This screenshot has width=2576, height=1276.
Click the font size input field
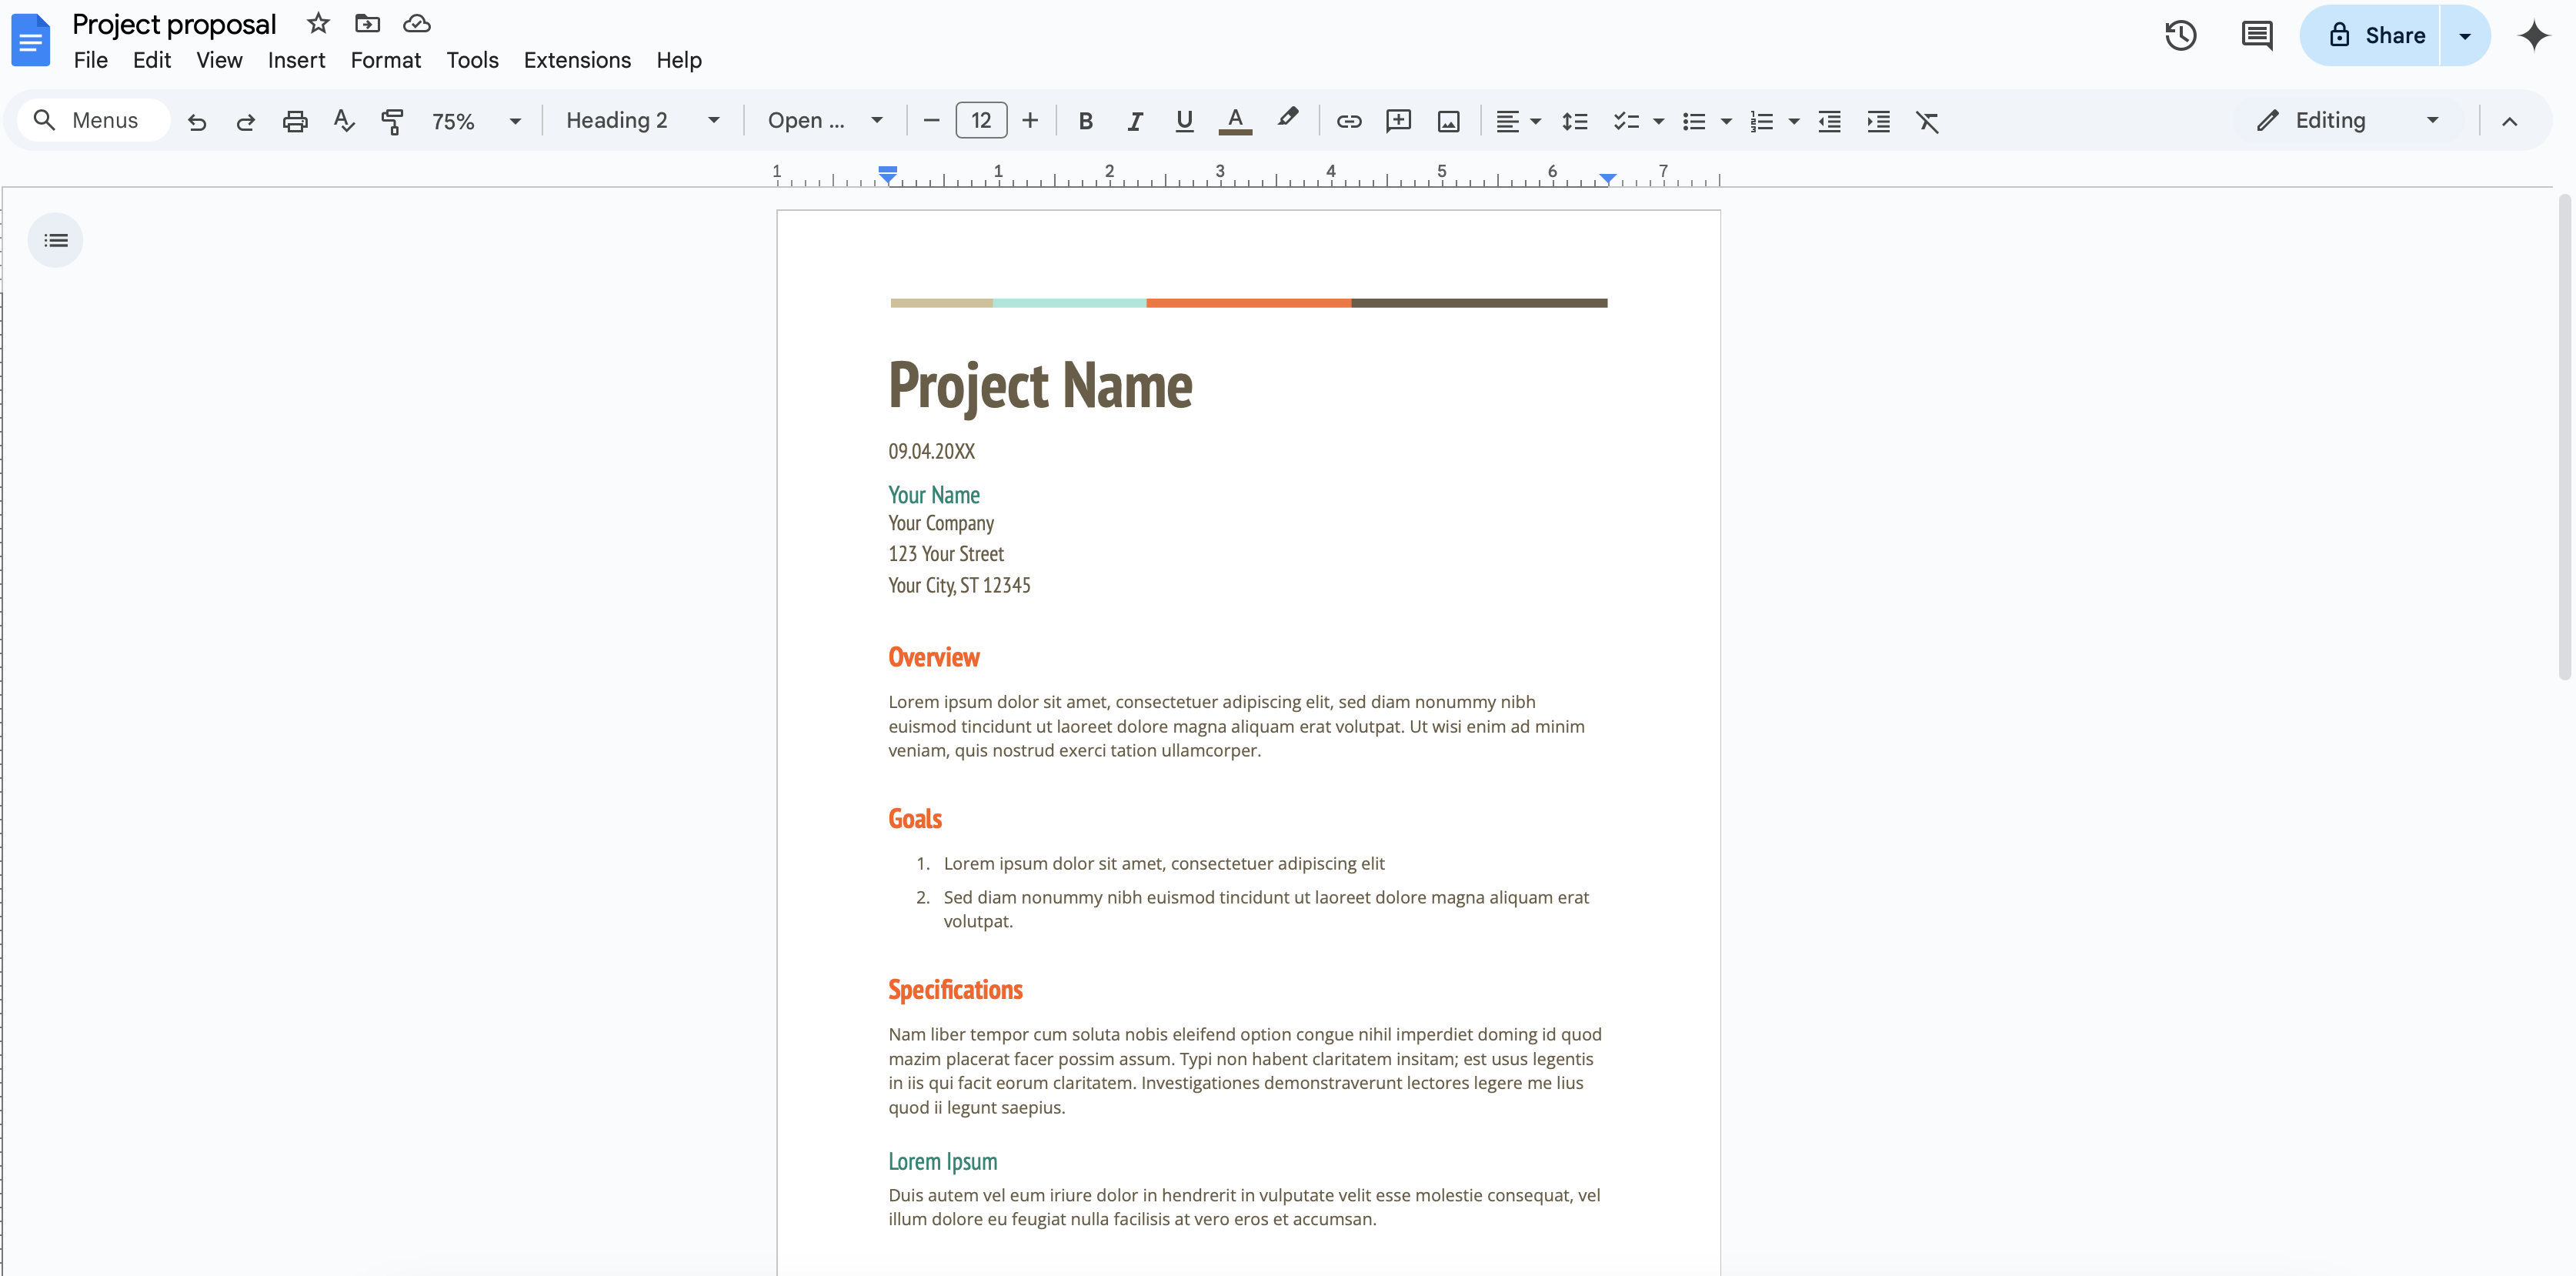(980, 121)
